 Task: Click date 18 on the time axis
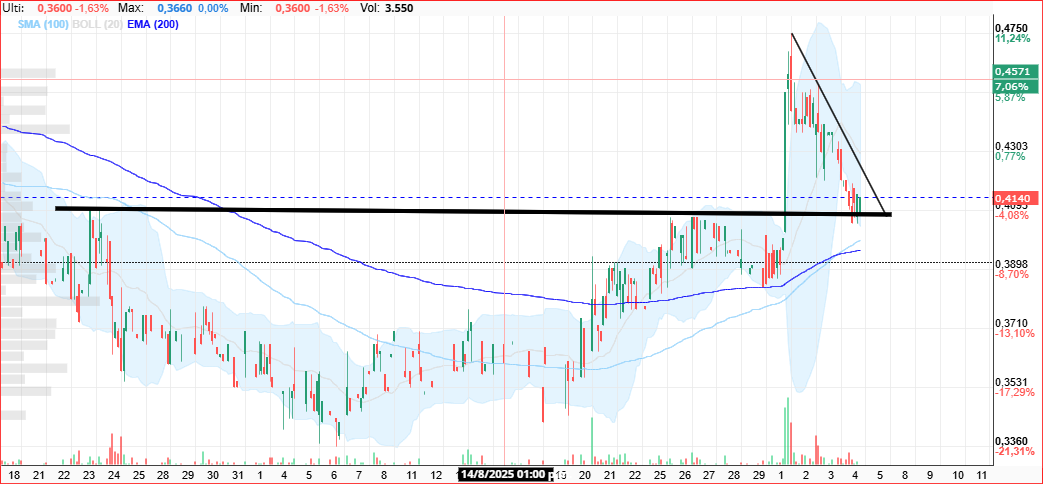15,475
